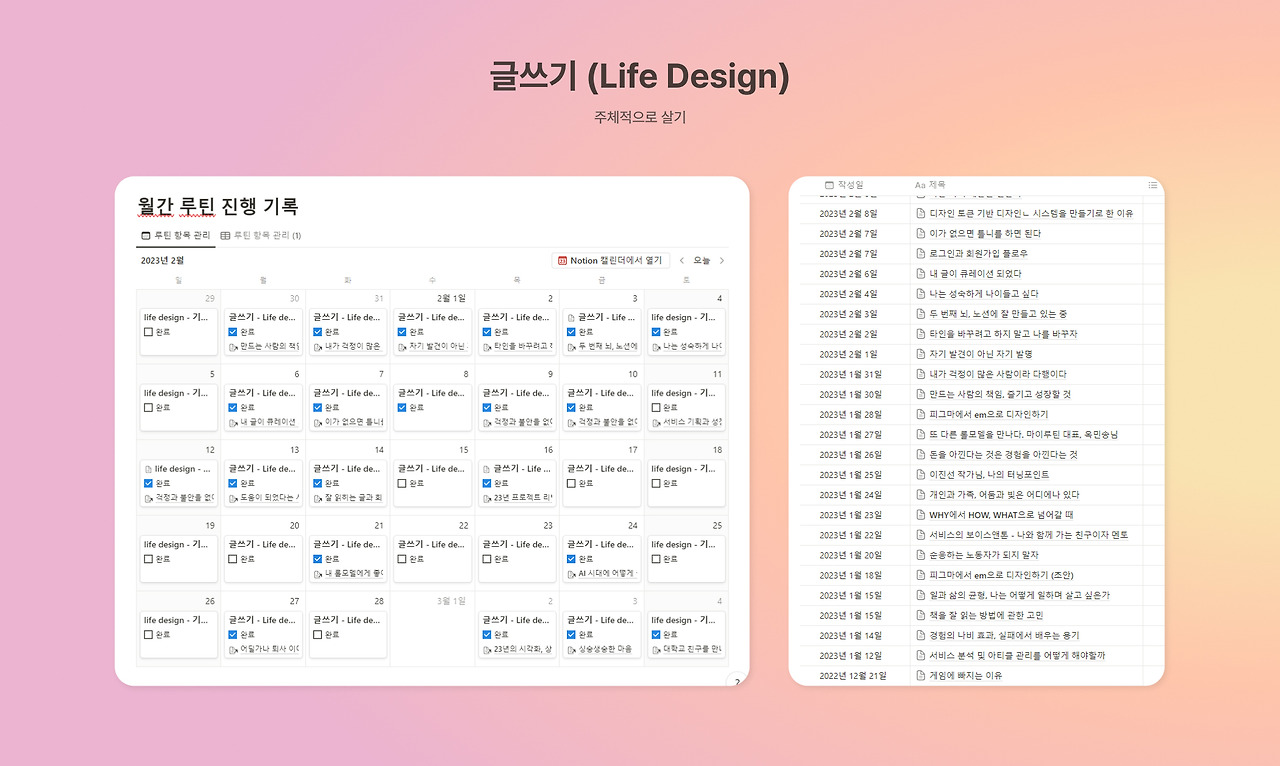Viewport: 1280px width, 766px height.
Task: Click the date cell '2023년 1월 28일'
Action: [x=851, y=415]
